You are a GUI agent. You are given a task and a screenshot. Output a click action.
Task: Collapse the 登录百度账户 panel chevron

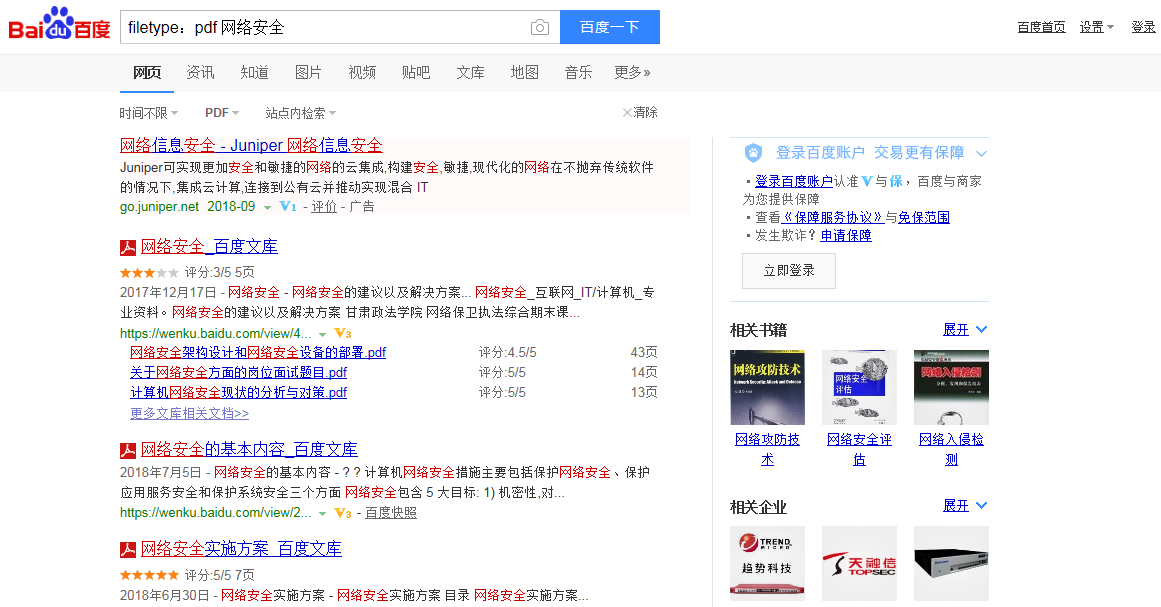point(982,154)
